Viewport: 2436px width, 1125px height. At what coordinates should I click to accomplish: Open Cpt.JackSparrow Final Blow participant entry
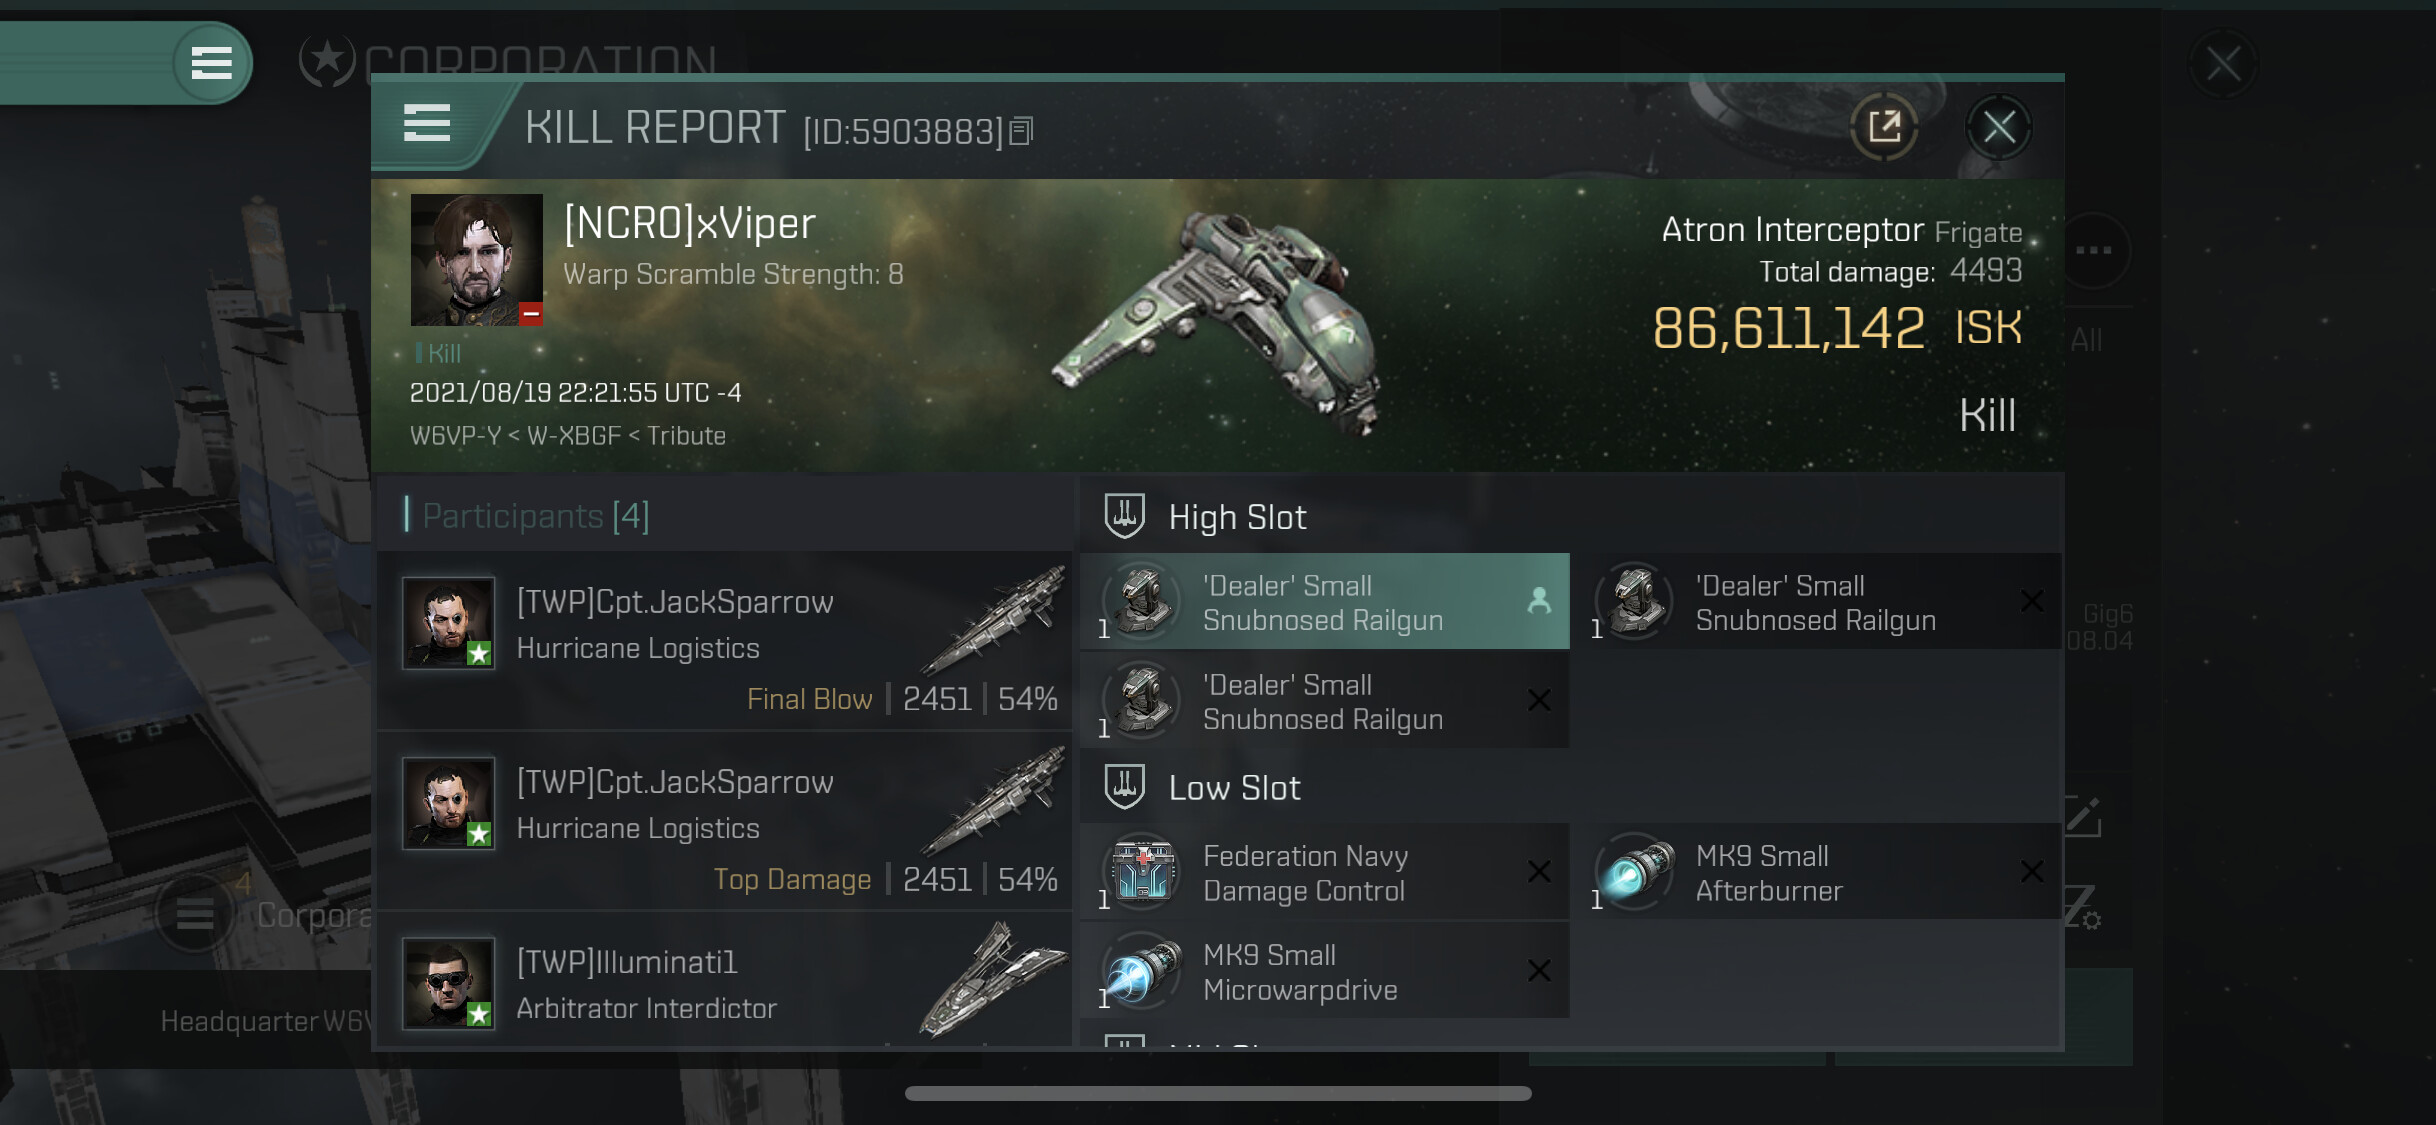pyautogui.click(x=726, y=640)
